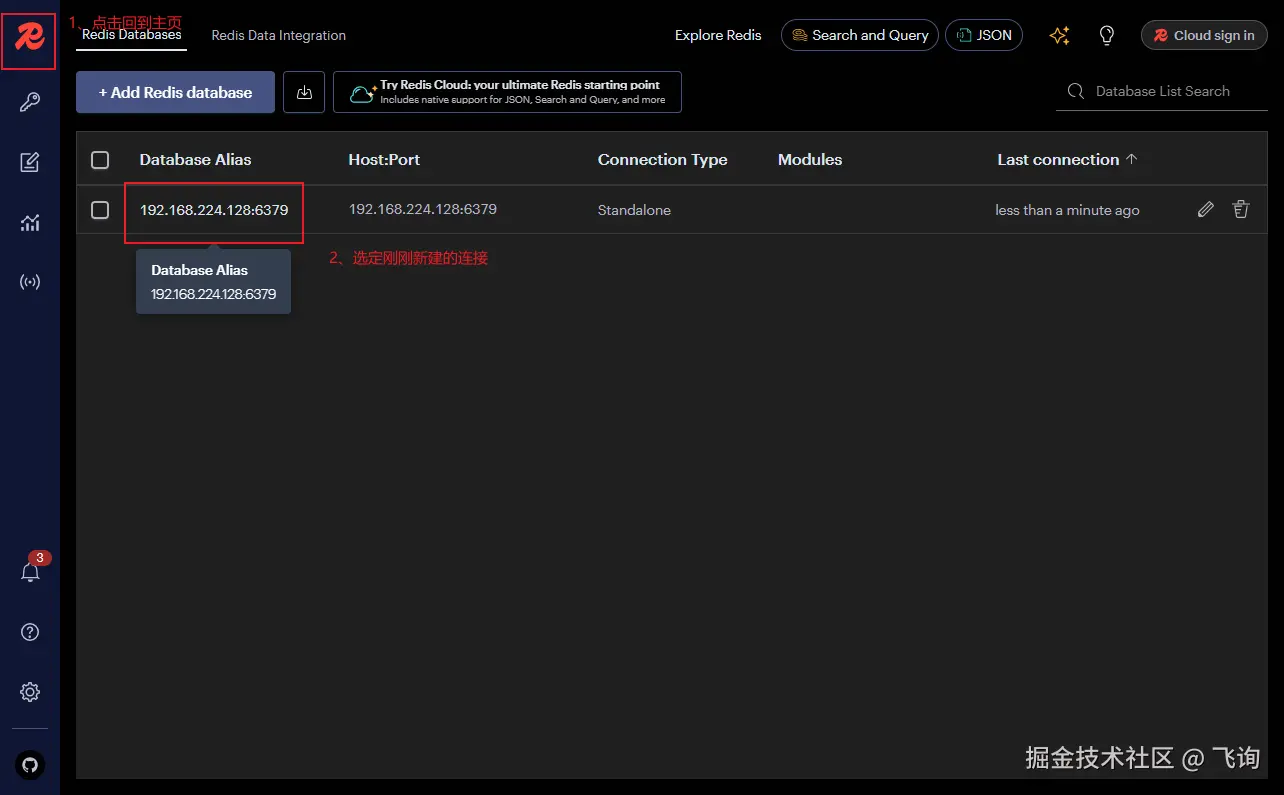Open the Pub/Sub broadcast icon
Image resolution: width=1284 pixels, height=795 pixels.
point(30,282)
